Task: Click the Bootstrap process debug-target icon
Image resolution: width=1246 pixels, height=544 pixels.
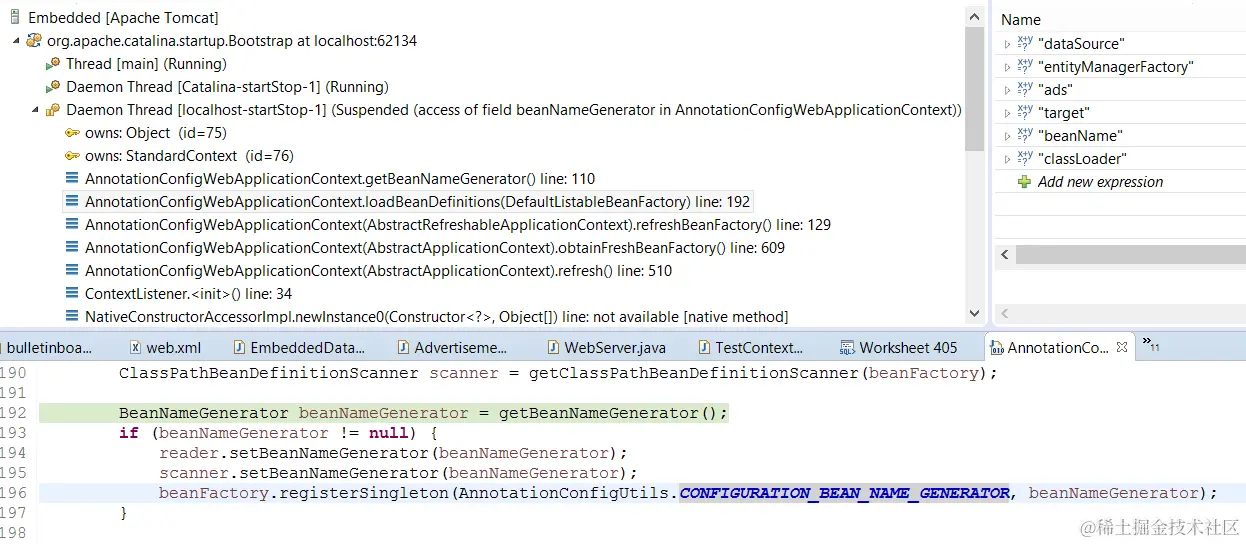Action: coord(34,41)
